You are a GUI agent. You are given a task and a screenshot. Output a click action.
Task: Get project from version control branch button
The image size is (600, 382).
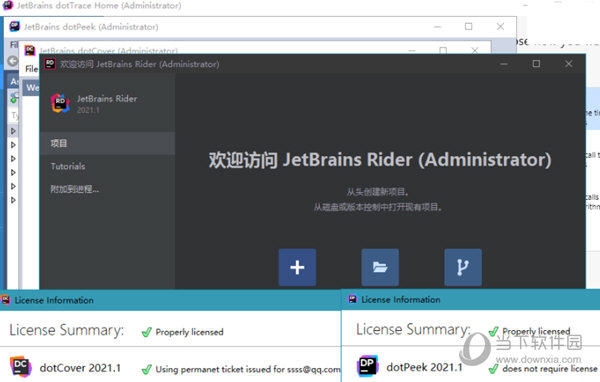point(463,267)
